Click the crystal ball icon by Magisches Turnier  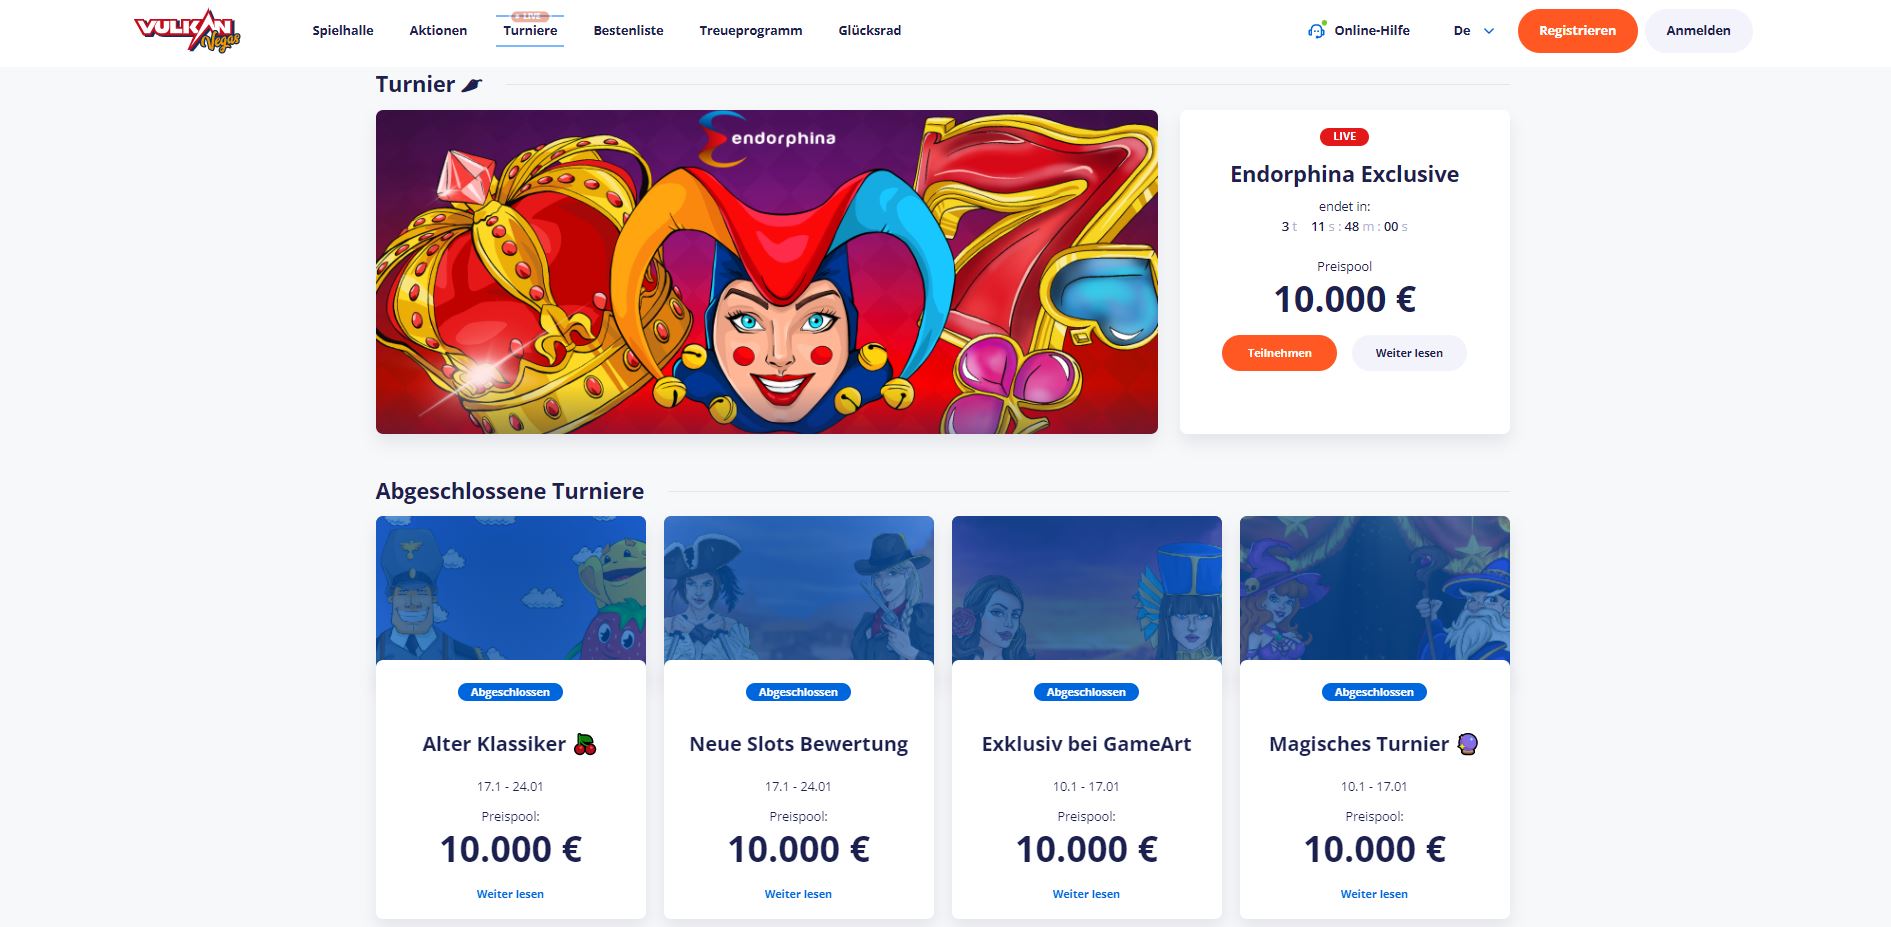(1467, 744)
